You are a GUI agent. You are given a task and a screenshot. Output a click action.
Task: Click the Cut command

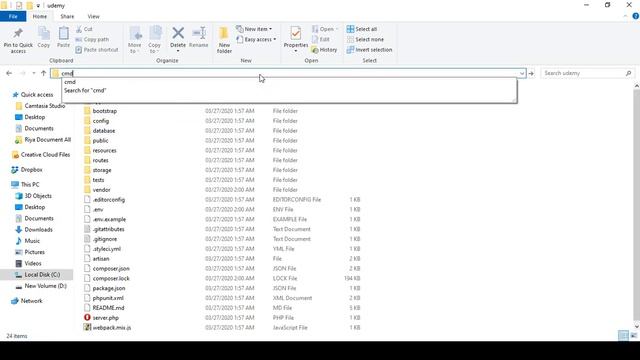click(84, 29)
